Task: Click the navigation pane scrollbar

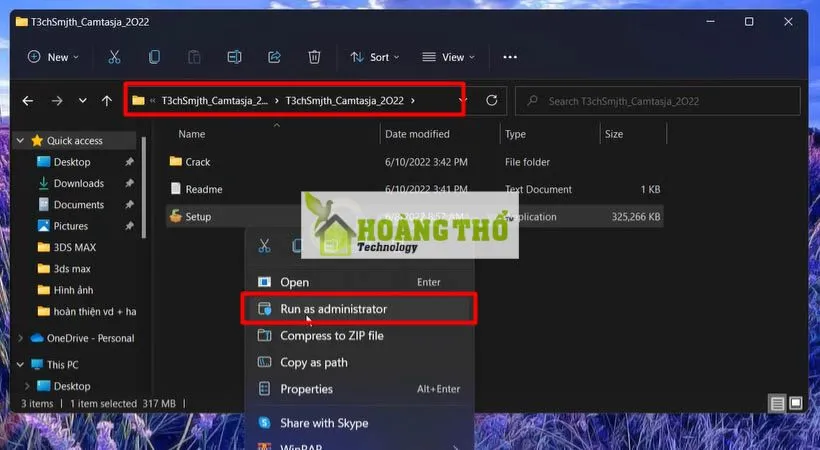Action: click(x=144, y=186)
